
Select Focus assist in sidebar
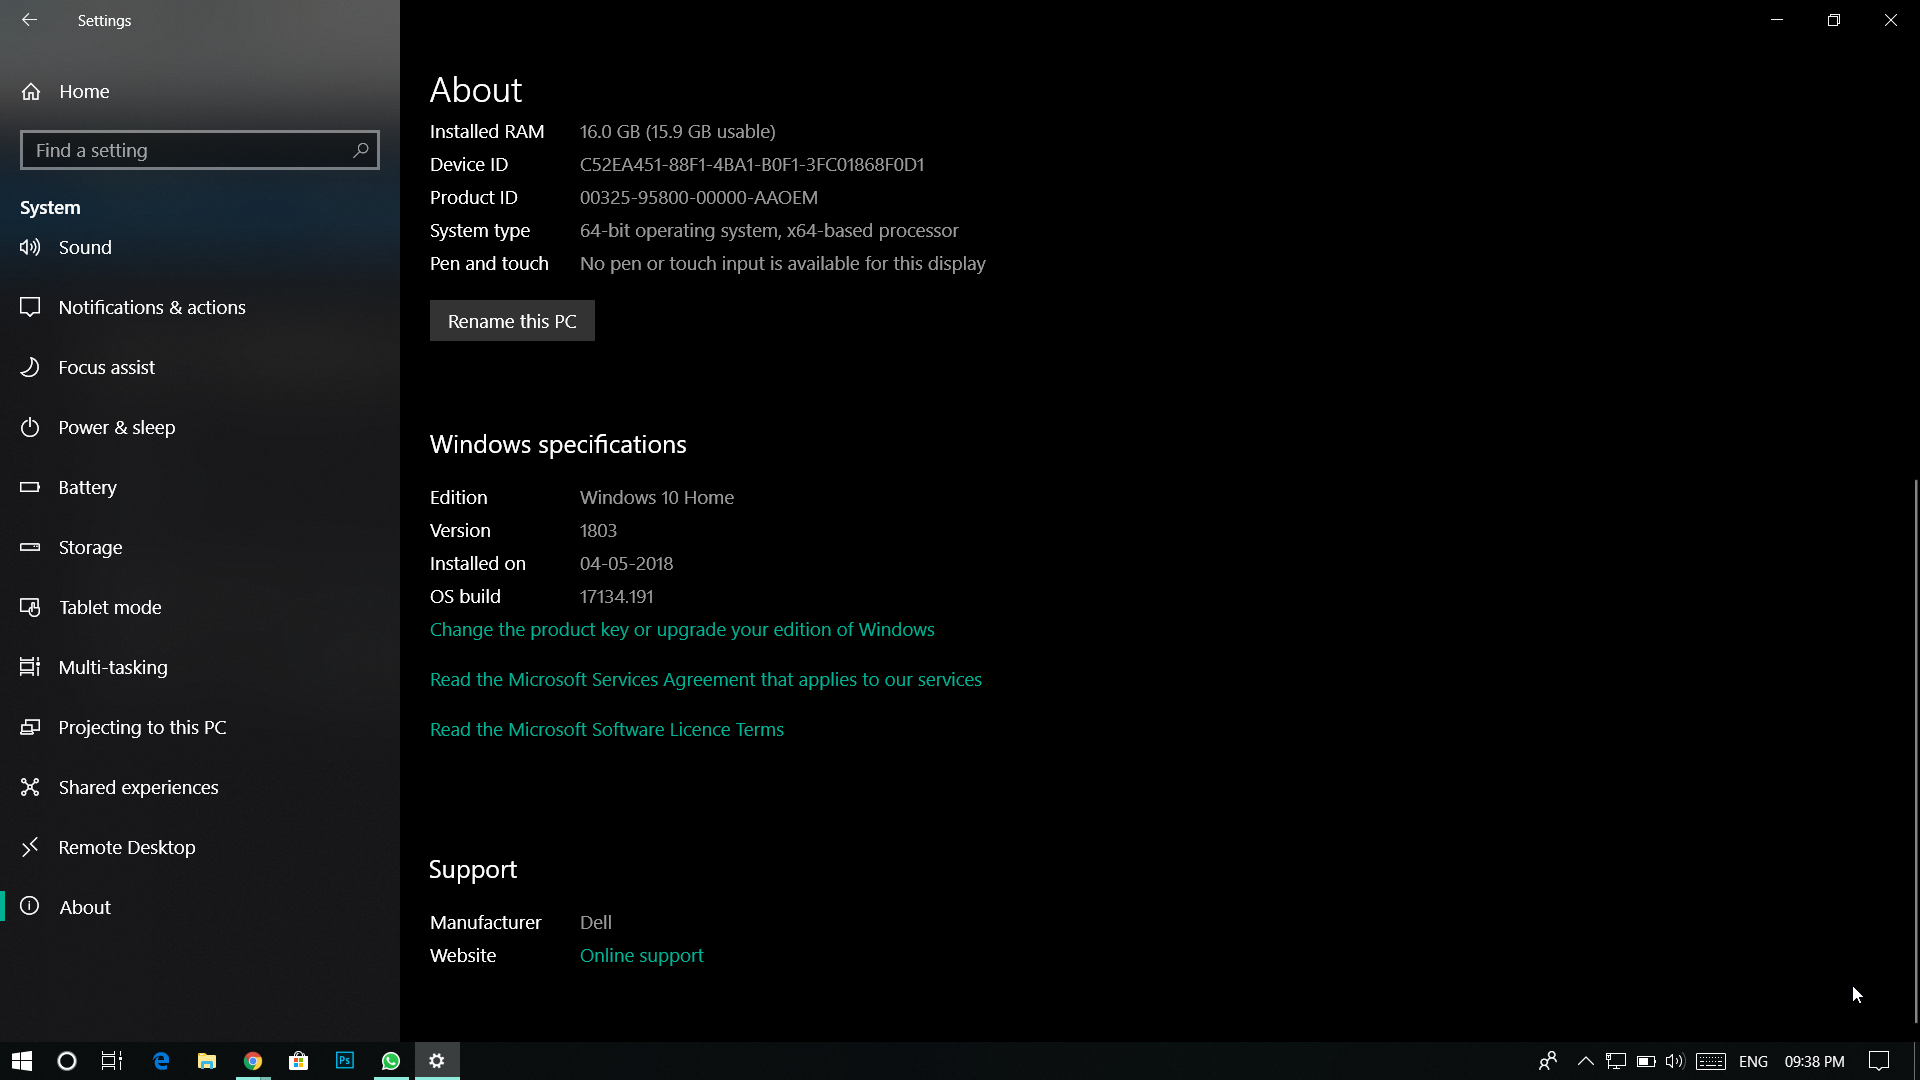107,367
